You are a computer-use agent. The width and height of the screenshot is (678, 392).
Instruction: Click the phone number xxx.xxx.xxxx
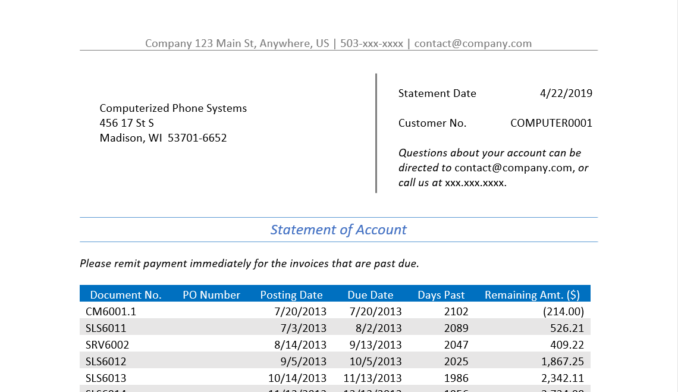(x=476, y=183)
